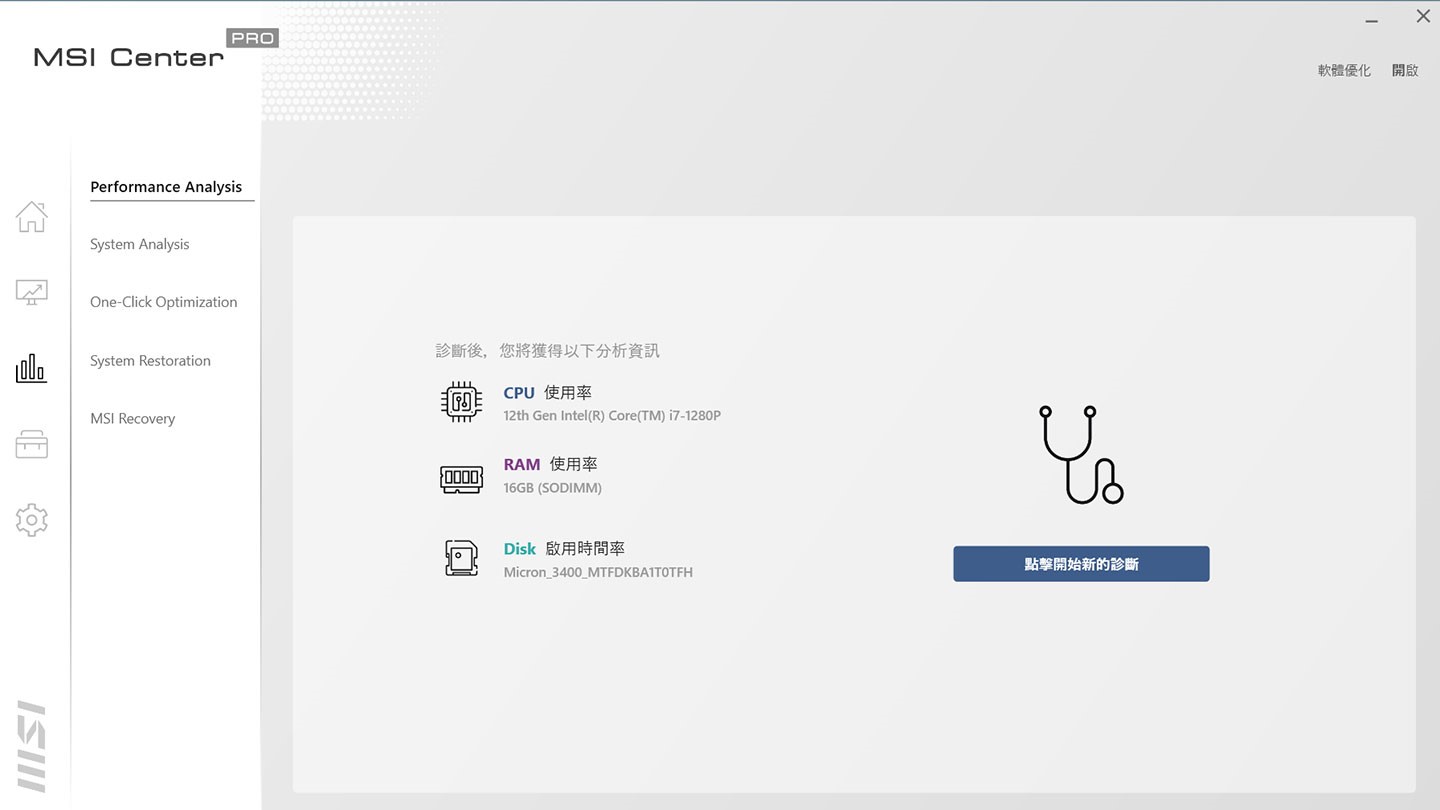1440x810 pixels.
Task: Click the MSI Center PRO logo
Action: [155, 50]
